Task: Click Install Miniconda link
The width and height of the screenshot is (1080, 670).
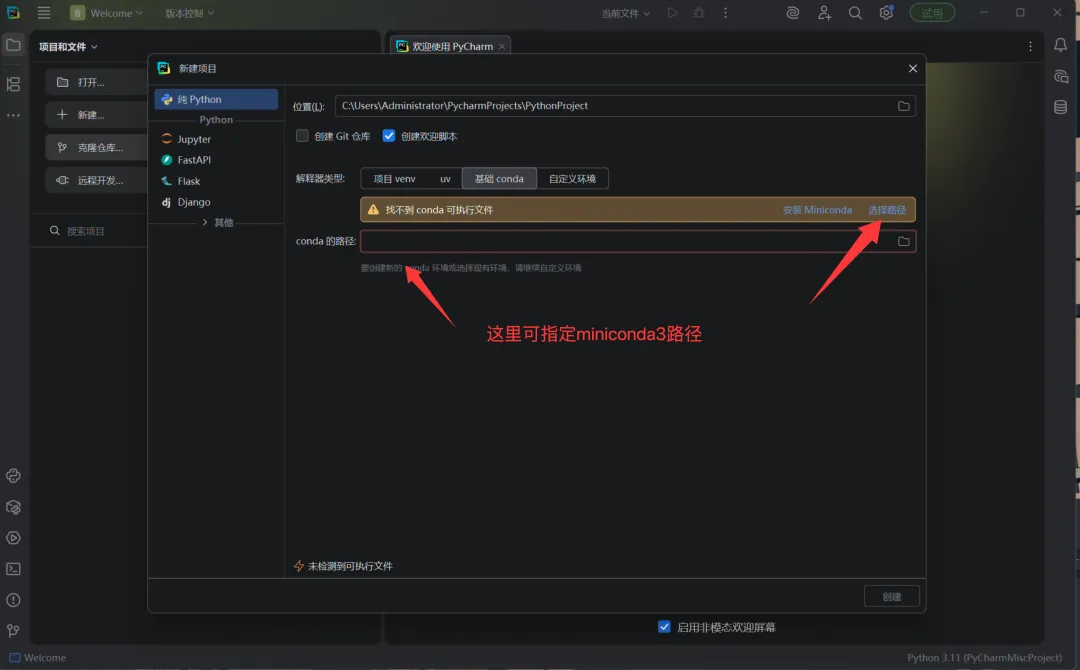Action: (817, 210)
